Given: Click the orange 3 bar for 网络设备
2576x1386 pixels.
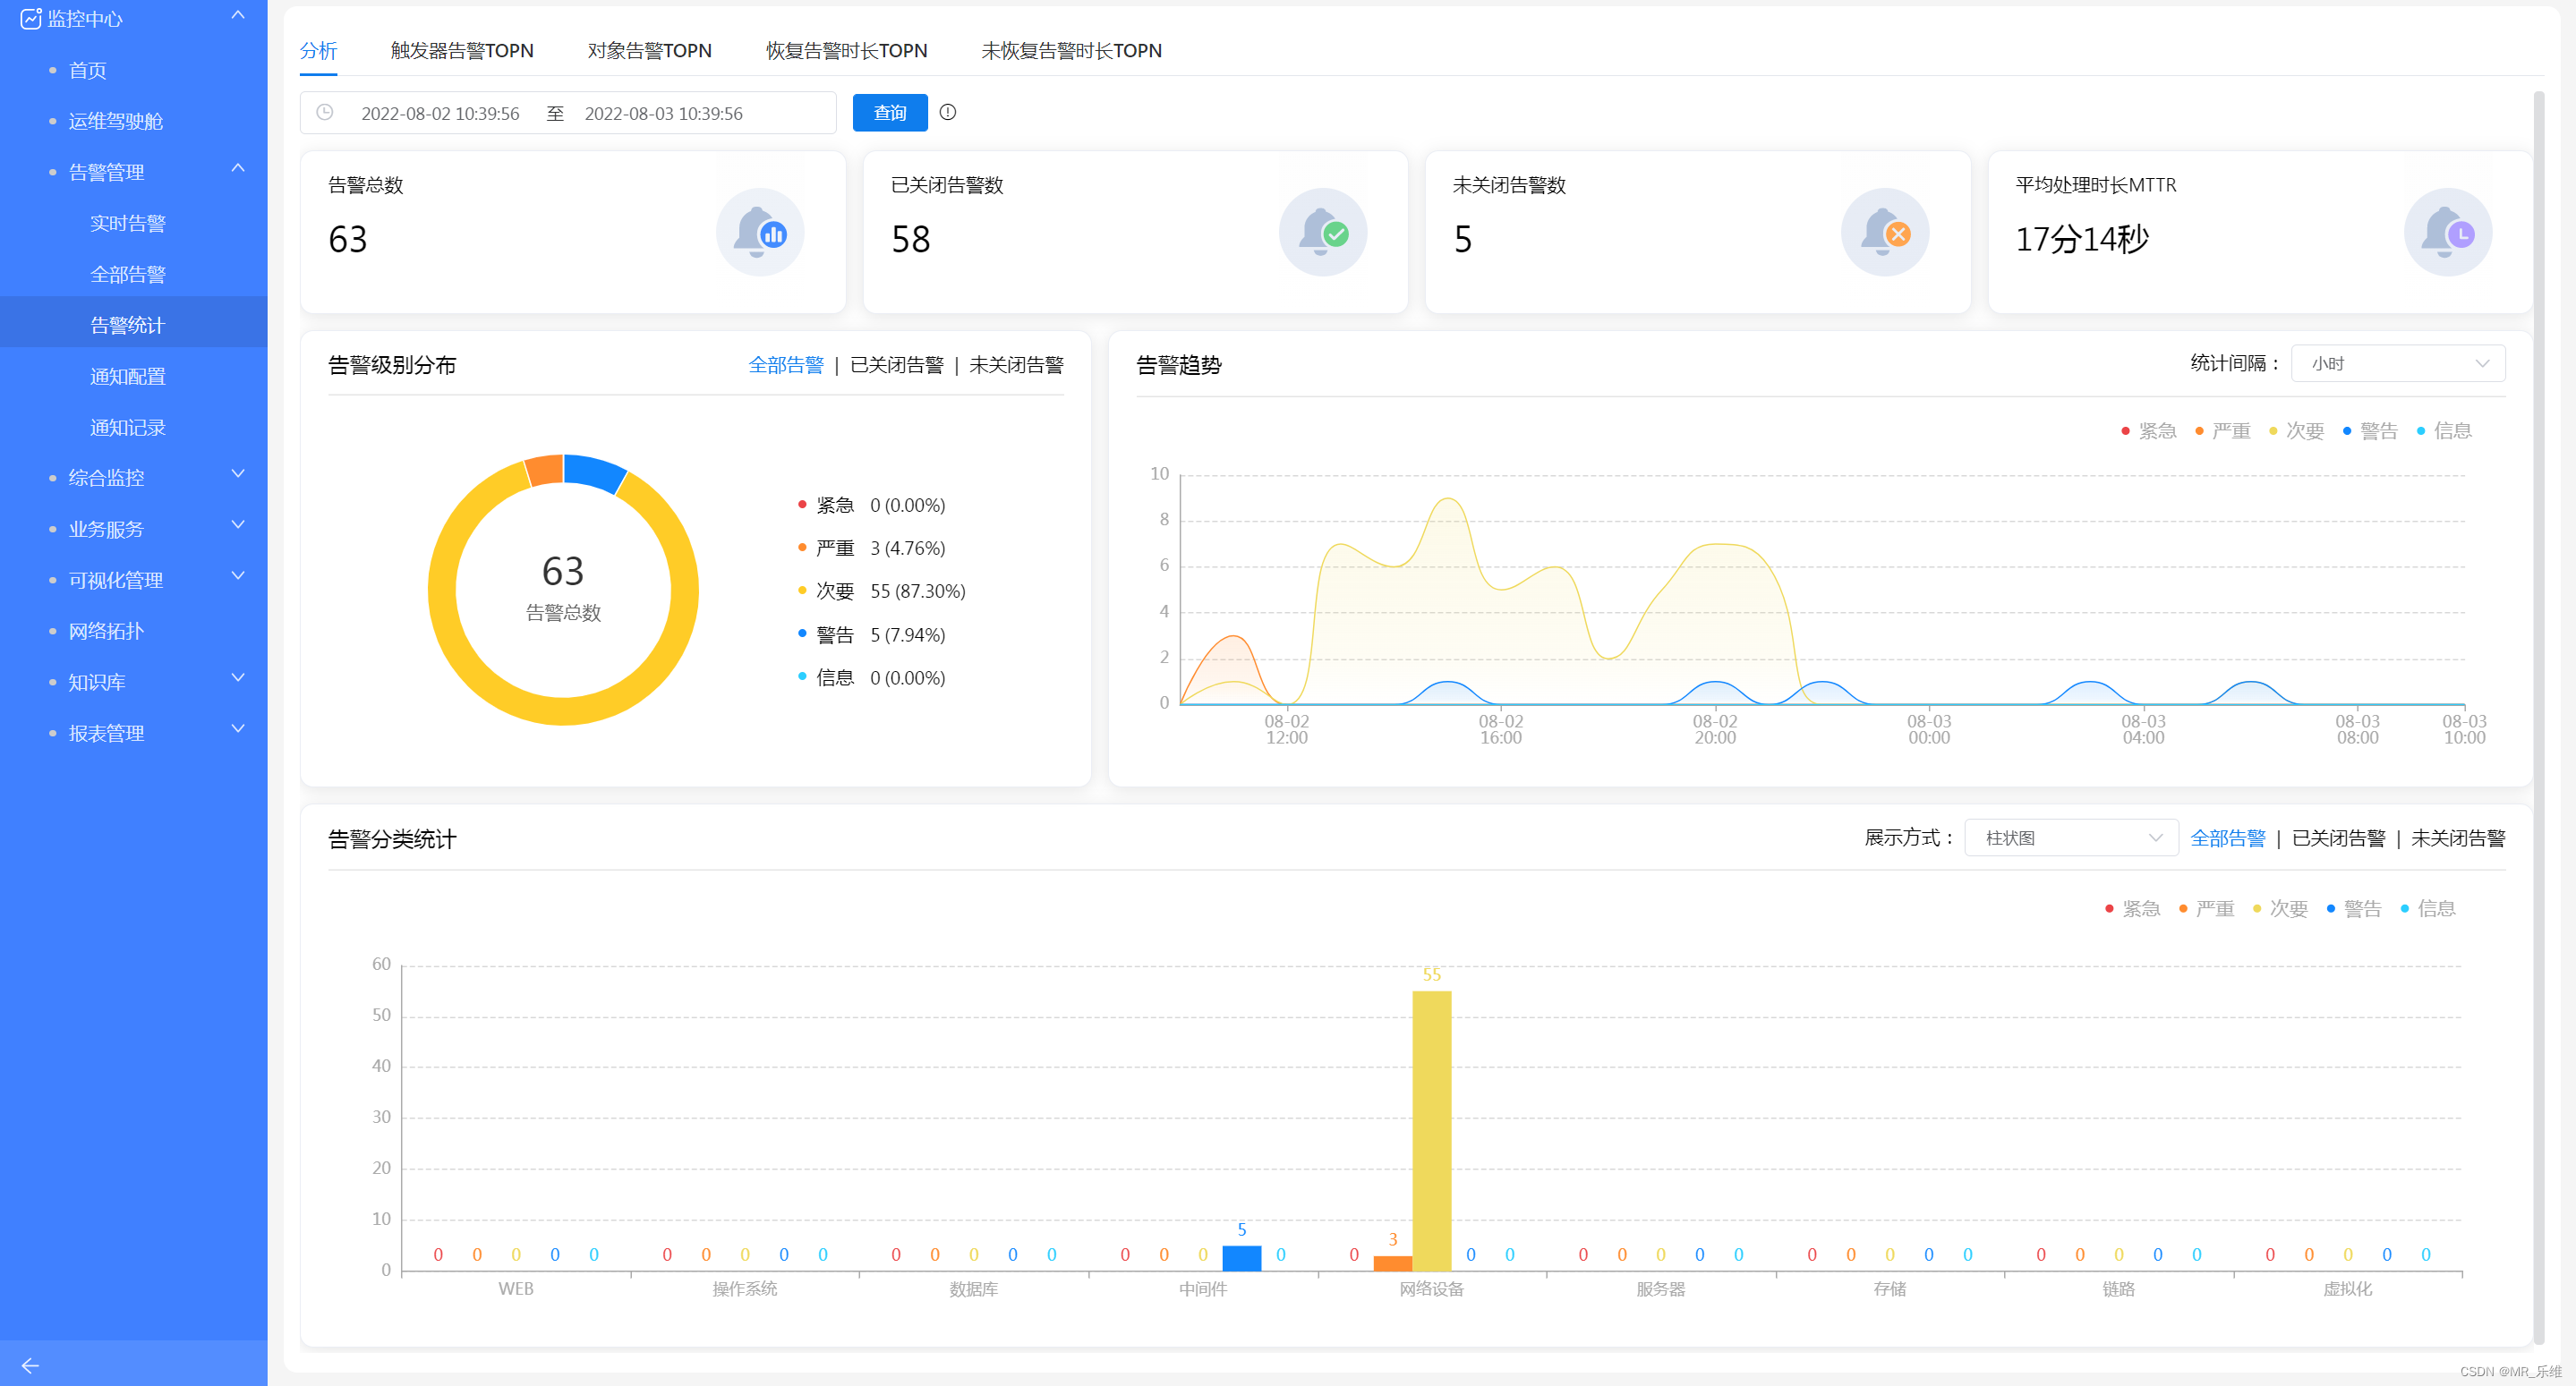Looking at the screenshot, I should 1392,1263.
